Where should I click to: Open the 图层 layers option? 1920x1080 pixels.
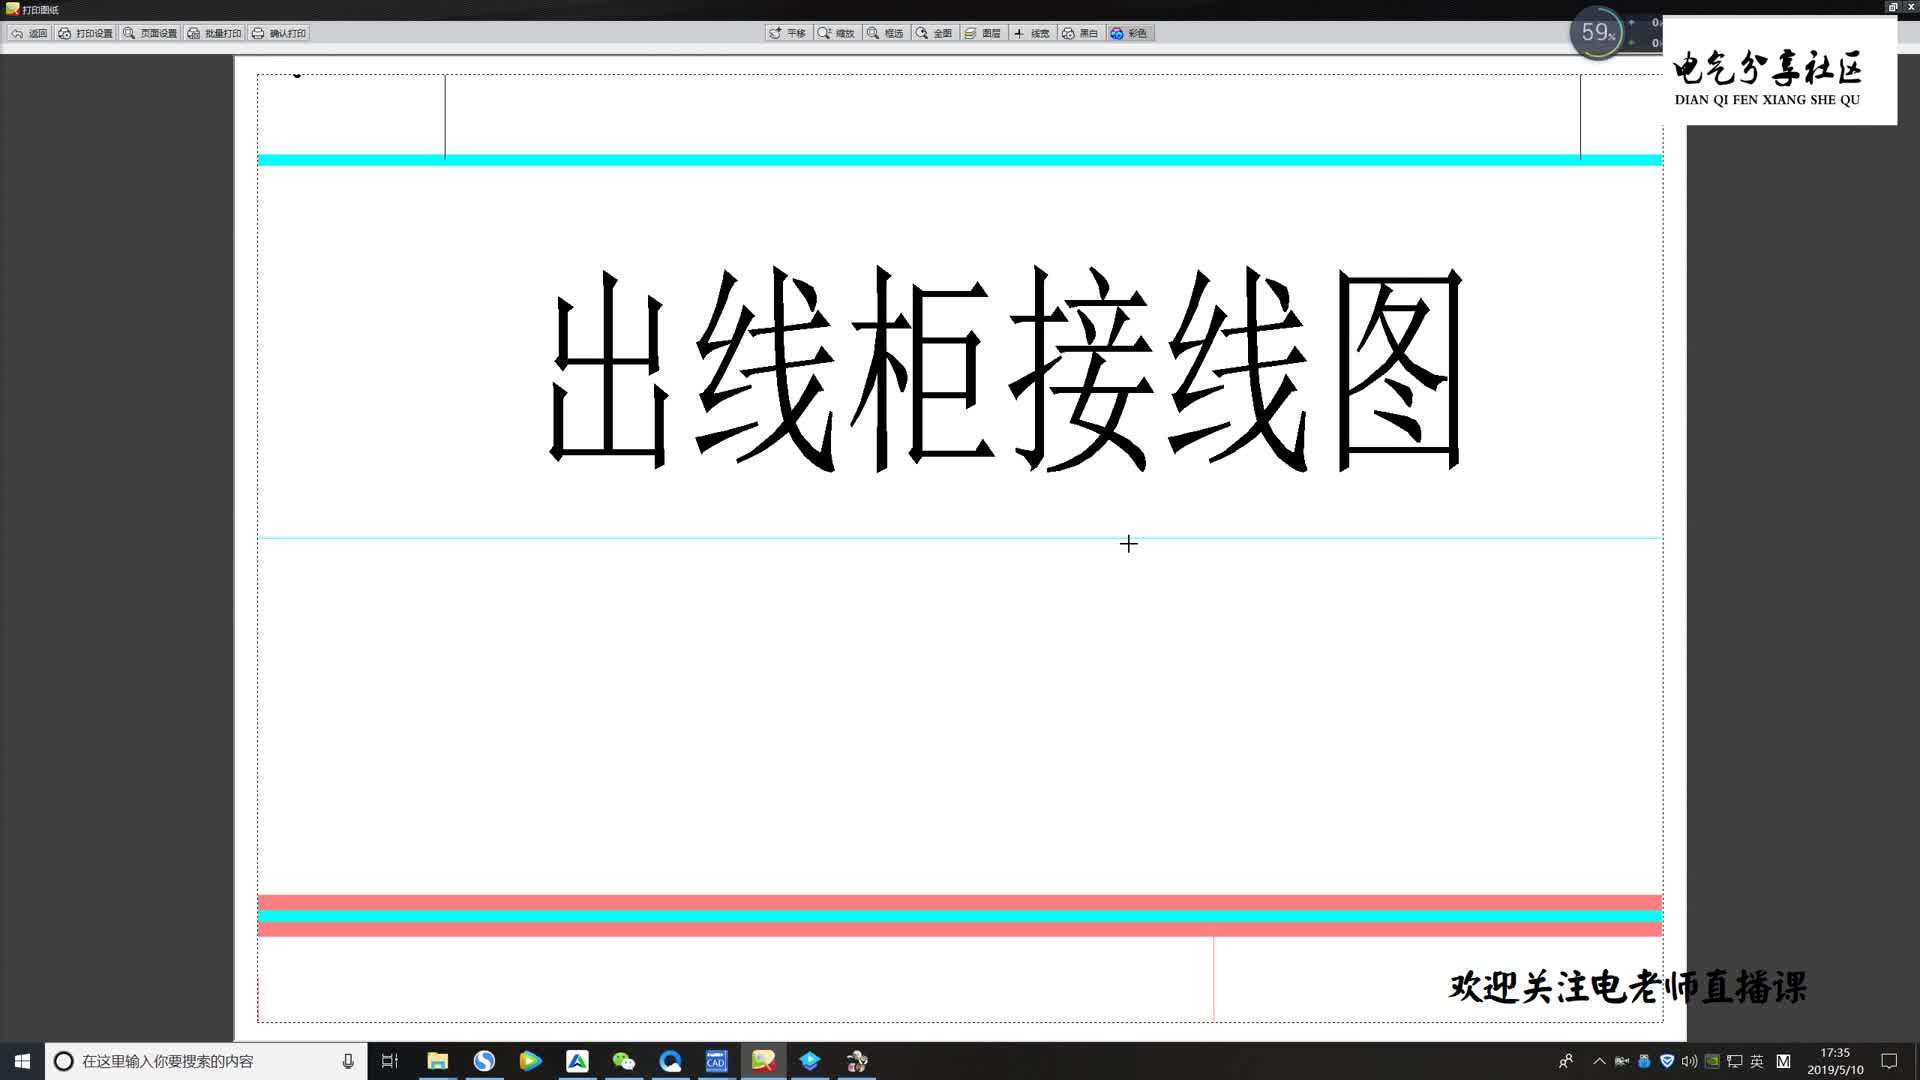(x=983, y=33)
